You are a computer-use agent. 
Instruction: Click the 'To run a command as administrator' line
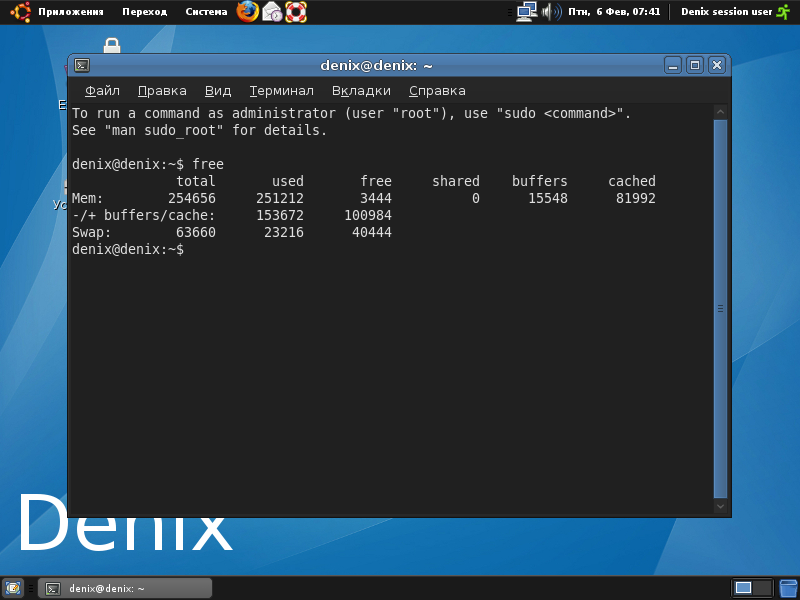[352, 113]
